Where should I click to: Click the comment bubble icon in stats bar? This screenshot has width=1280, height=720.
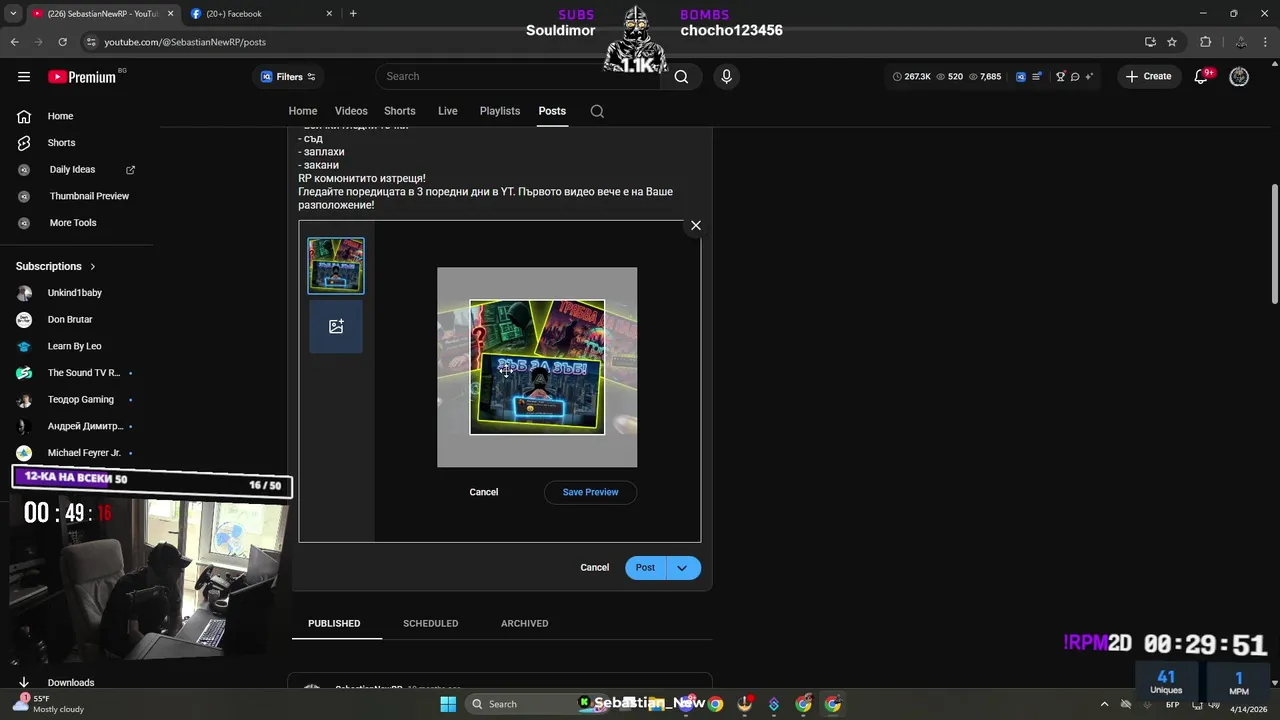[1075, 77]
